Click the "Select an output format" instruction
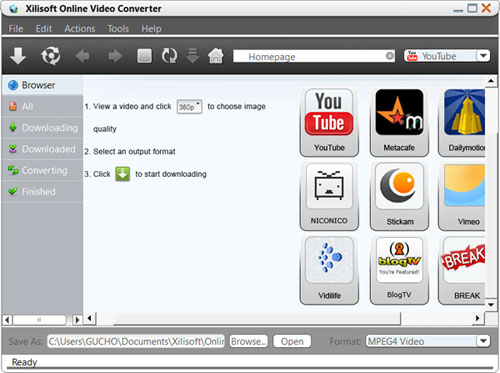The width and height of the screenshot is (500, 373). tap(134, 151)
